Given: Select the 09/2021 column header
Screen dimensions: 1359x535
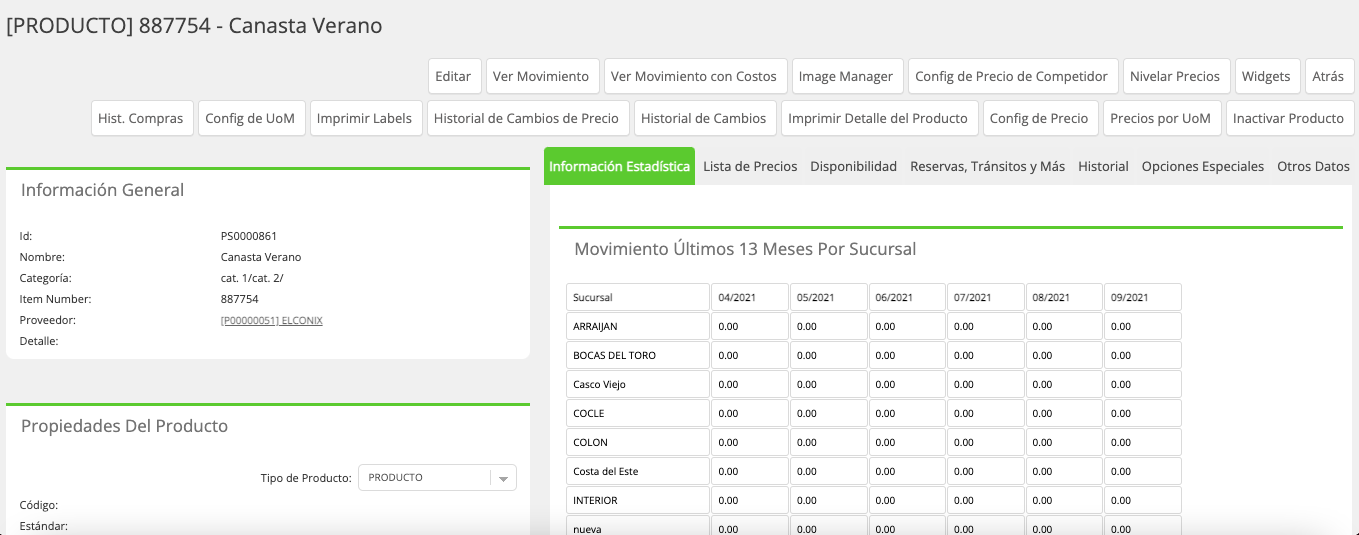Looking at the screenshot, I should pos(1142,297).
